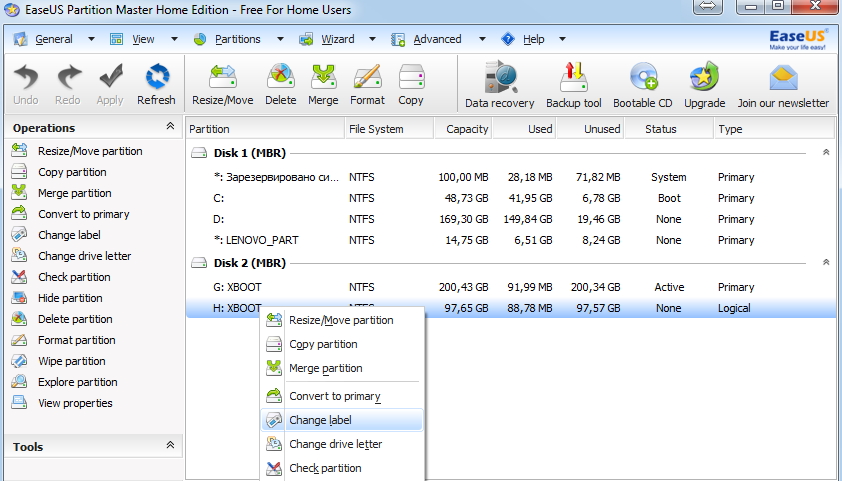
Task: Collapse the Tools panel
Action: (x=170, y=445)
